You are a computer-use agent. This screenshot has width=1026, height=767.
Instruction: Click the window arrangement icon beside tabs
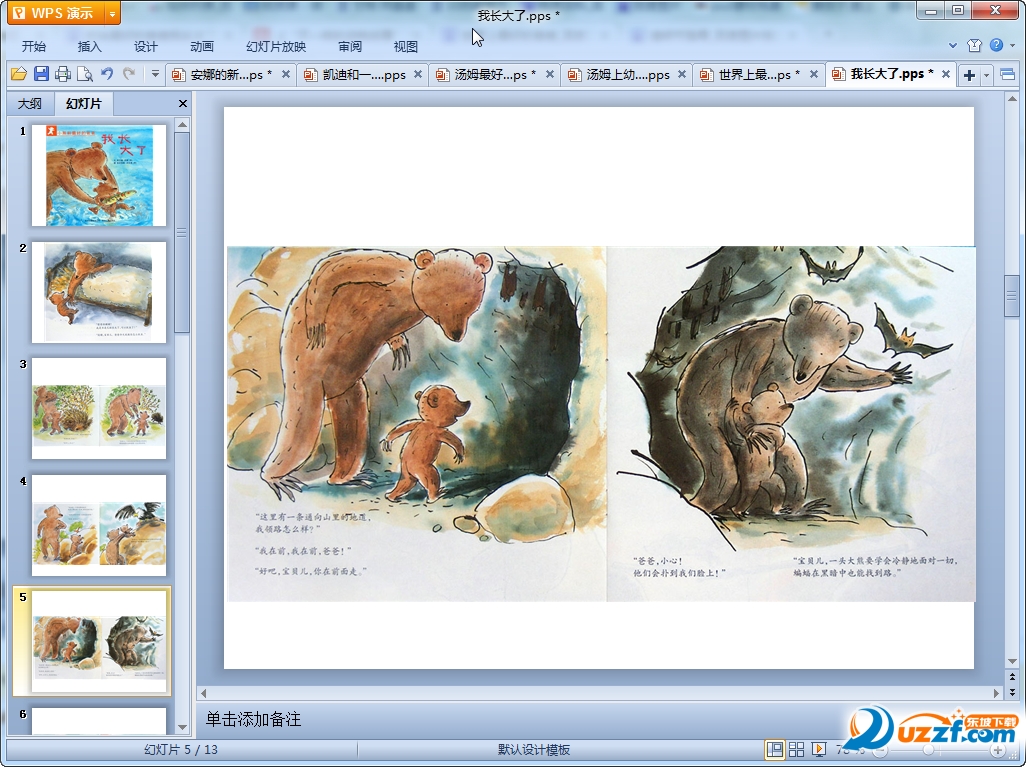tap(1008, 75)
